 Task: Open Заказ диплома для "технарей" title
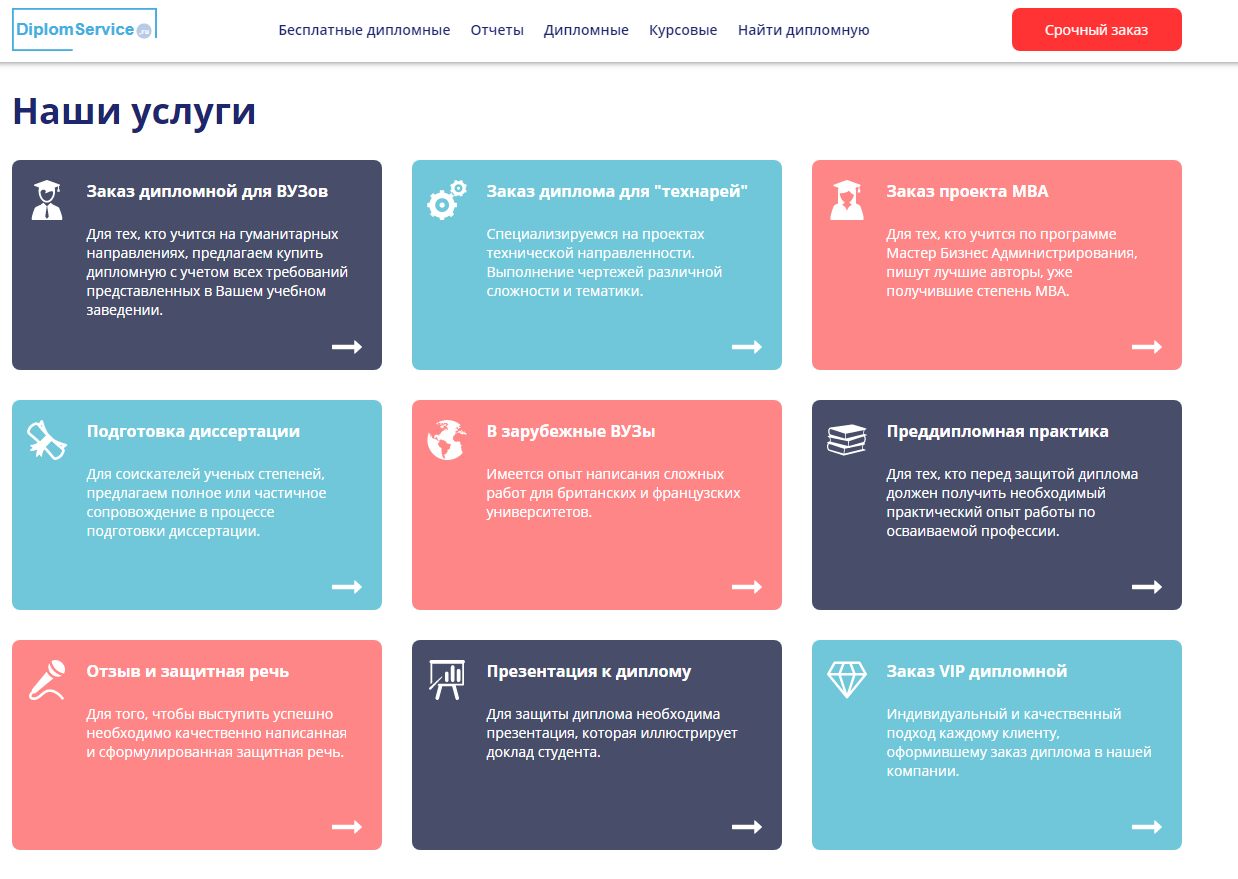(618, 191)
